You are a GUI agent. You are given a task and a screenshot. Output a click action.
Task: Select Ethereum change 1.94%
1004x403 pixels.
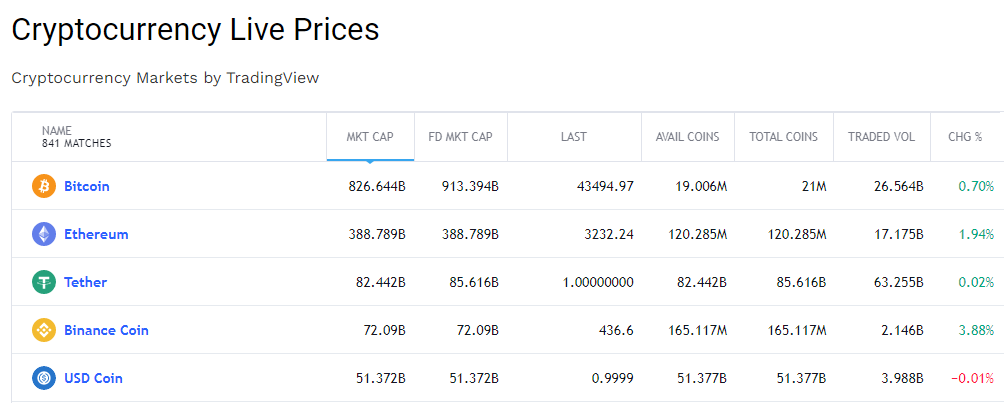[976, 234]
